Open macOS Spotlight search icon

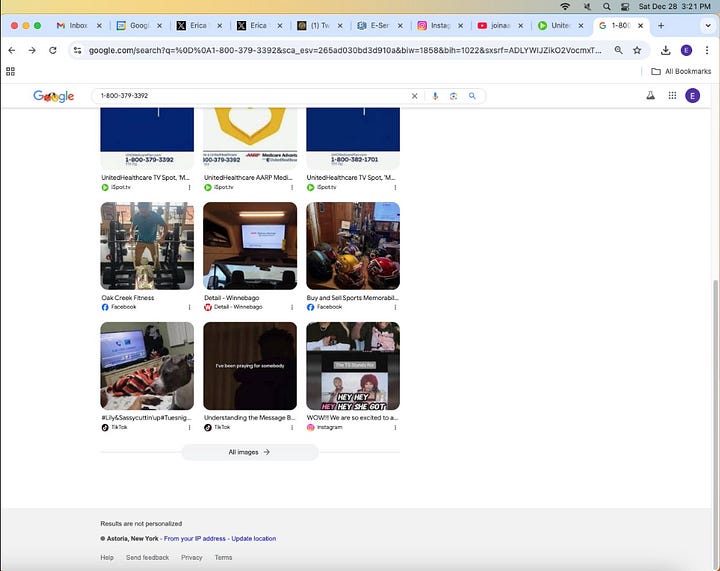click(607, 6)
